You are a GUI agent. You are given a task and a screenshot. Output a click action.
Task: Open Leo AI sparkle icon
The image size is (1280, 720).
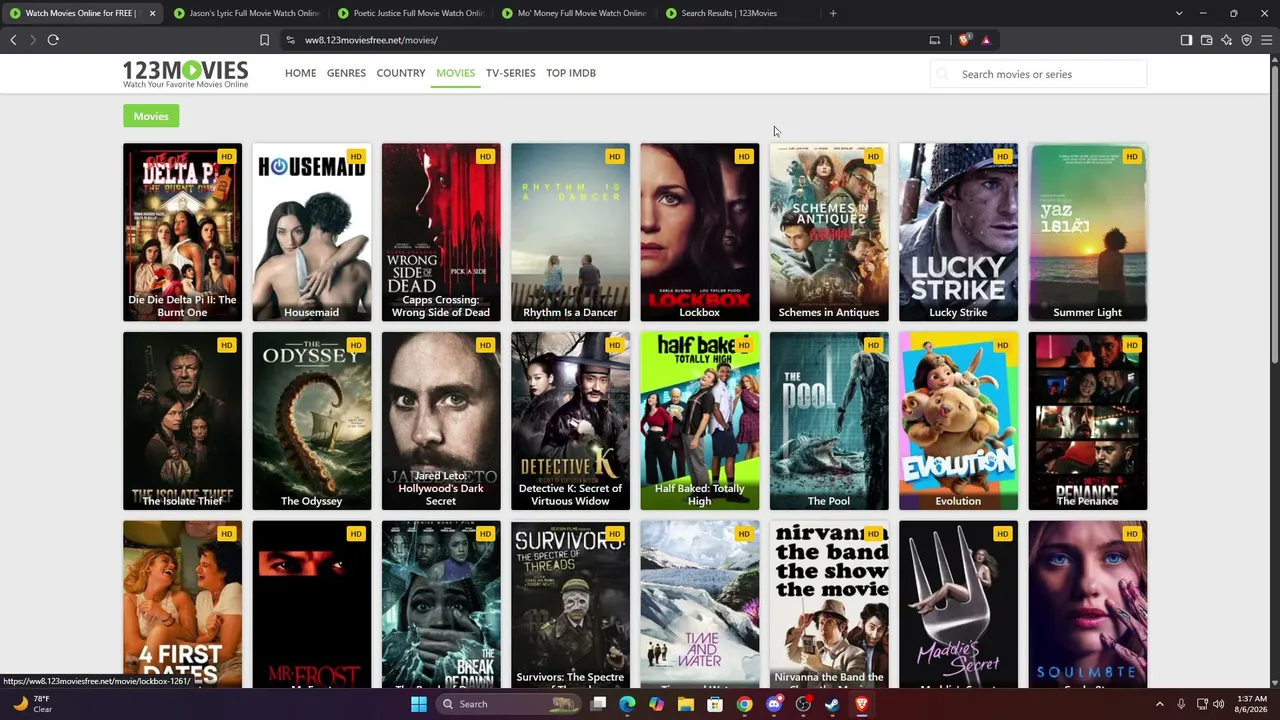[1226, 40]
